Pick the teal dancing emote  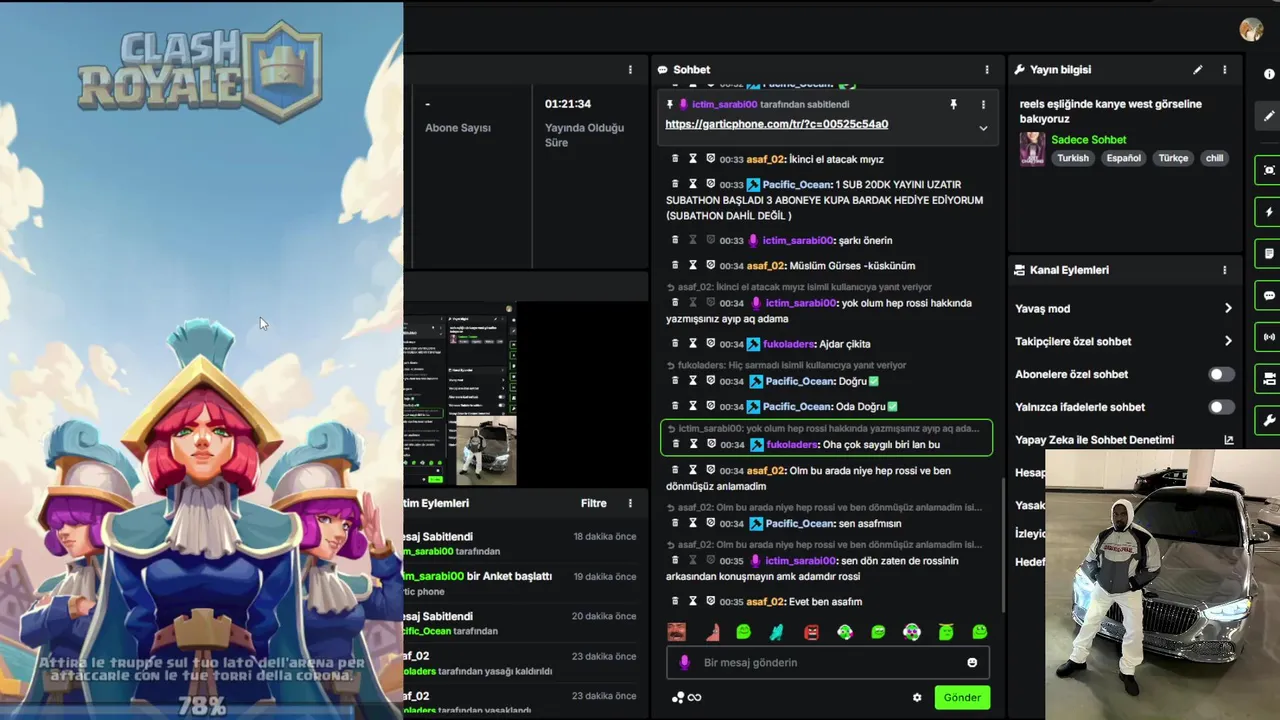pyautogui.click(x=776, y=632)
